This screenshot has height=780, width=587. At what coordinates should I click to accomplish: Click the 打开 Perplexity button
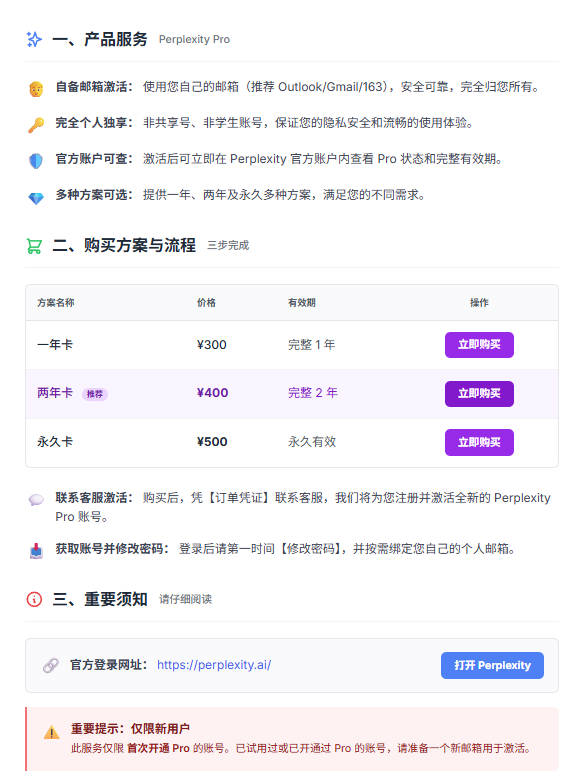pyautogui.click(x=492, y=665)
